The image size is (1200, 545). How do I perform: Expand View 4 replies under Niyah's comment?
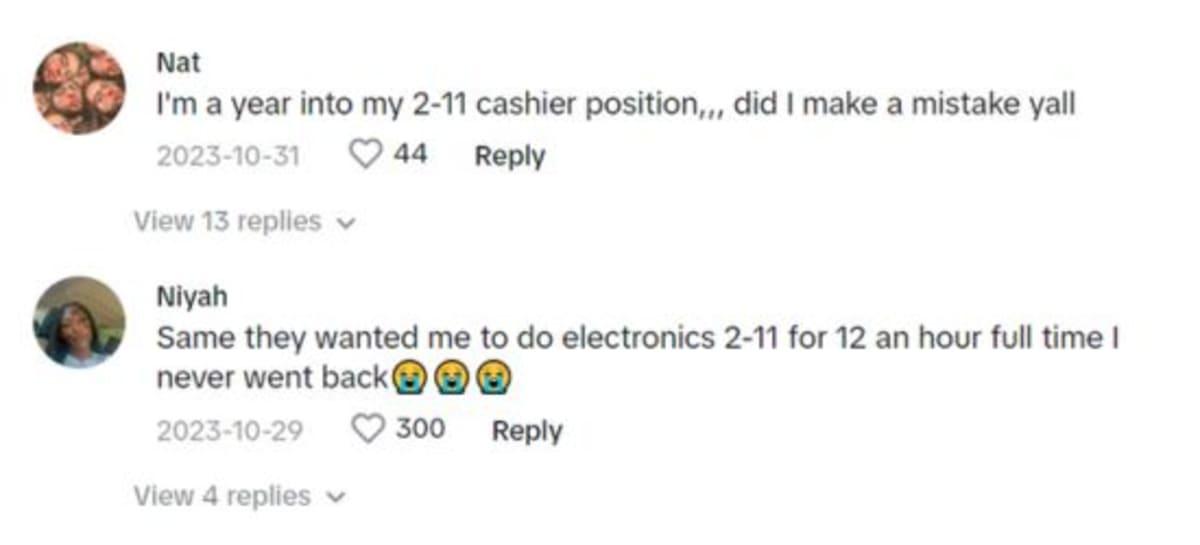click(x=222, y=496)
